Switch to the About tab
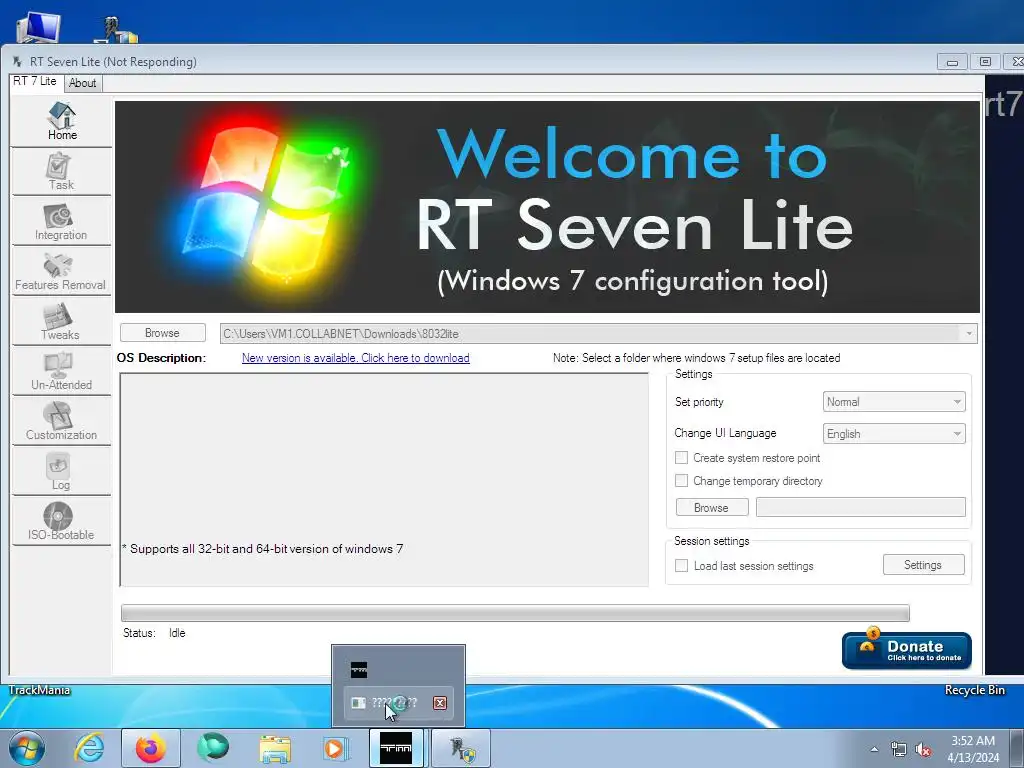Screen dimensions: 1024x768 pos(82,83)
